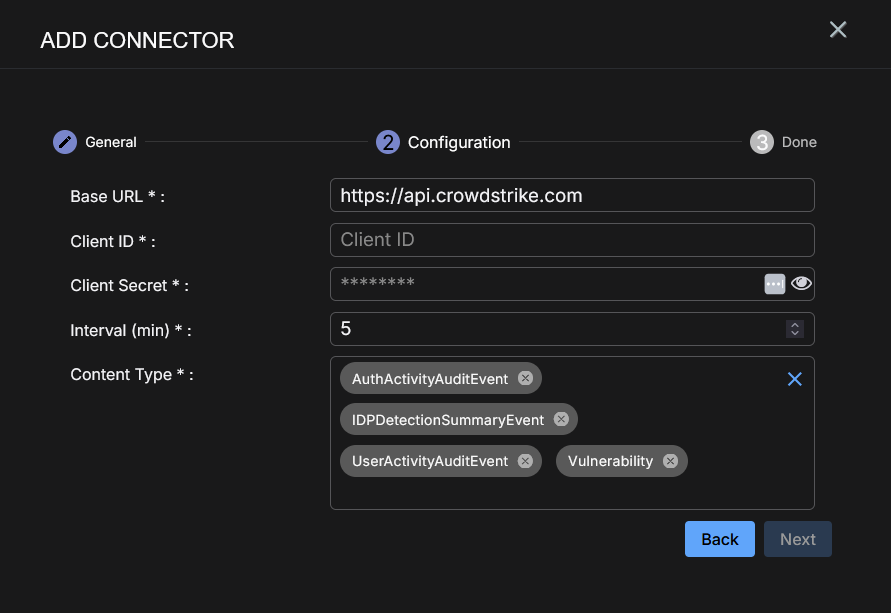Click into the Client ID field
The width and height of the screenshot is (891, 613).
coord(572,240)
